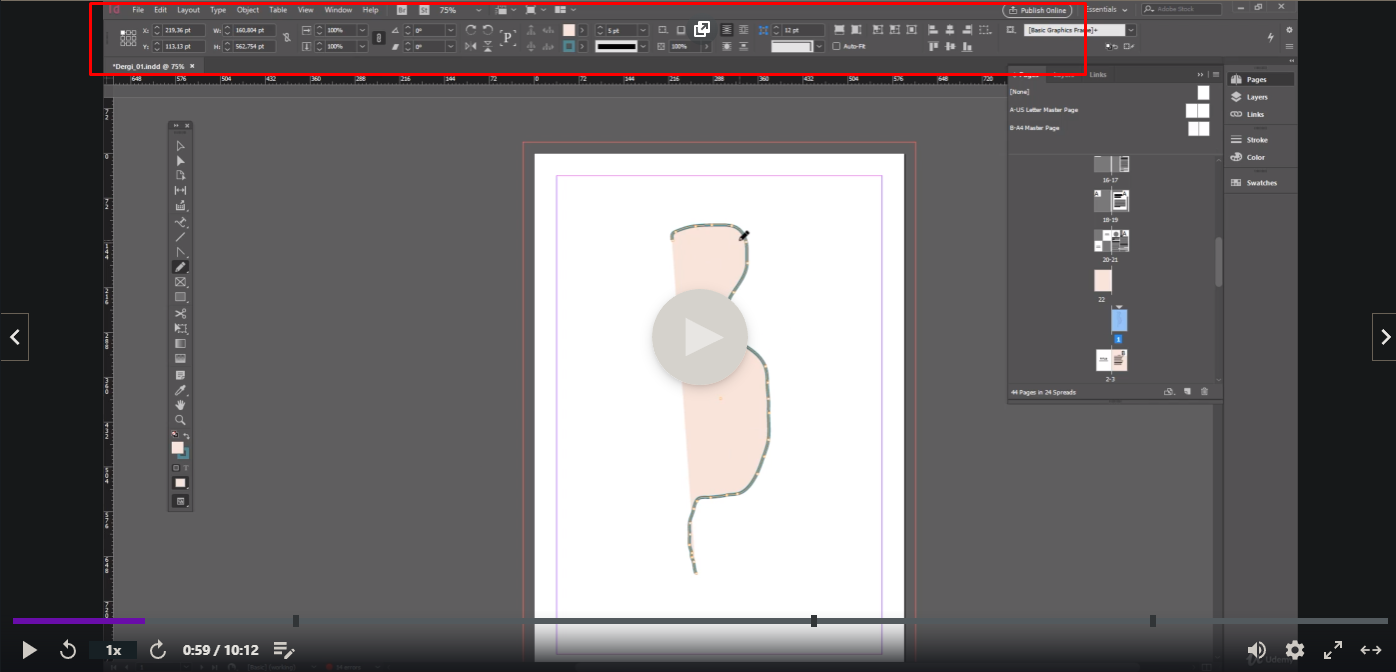Toggle constrain proportions for scaling
Screen dimensions: 1396x672
(x=378, y=38)
